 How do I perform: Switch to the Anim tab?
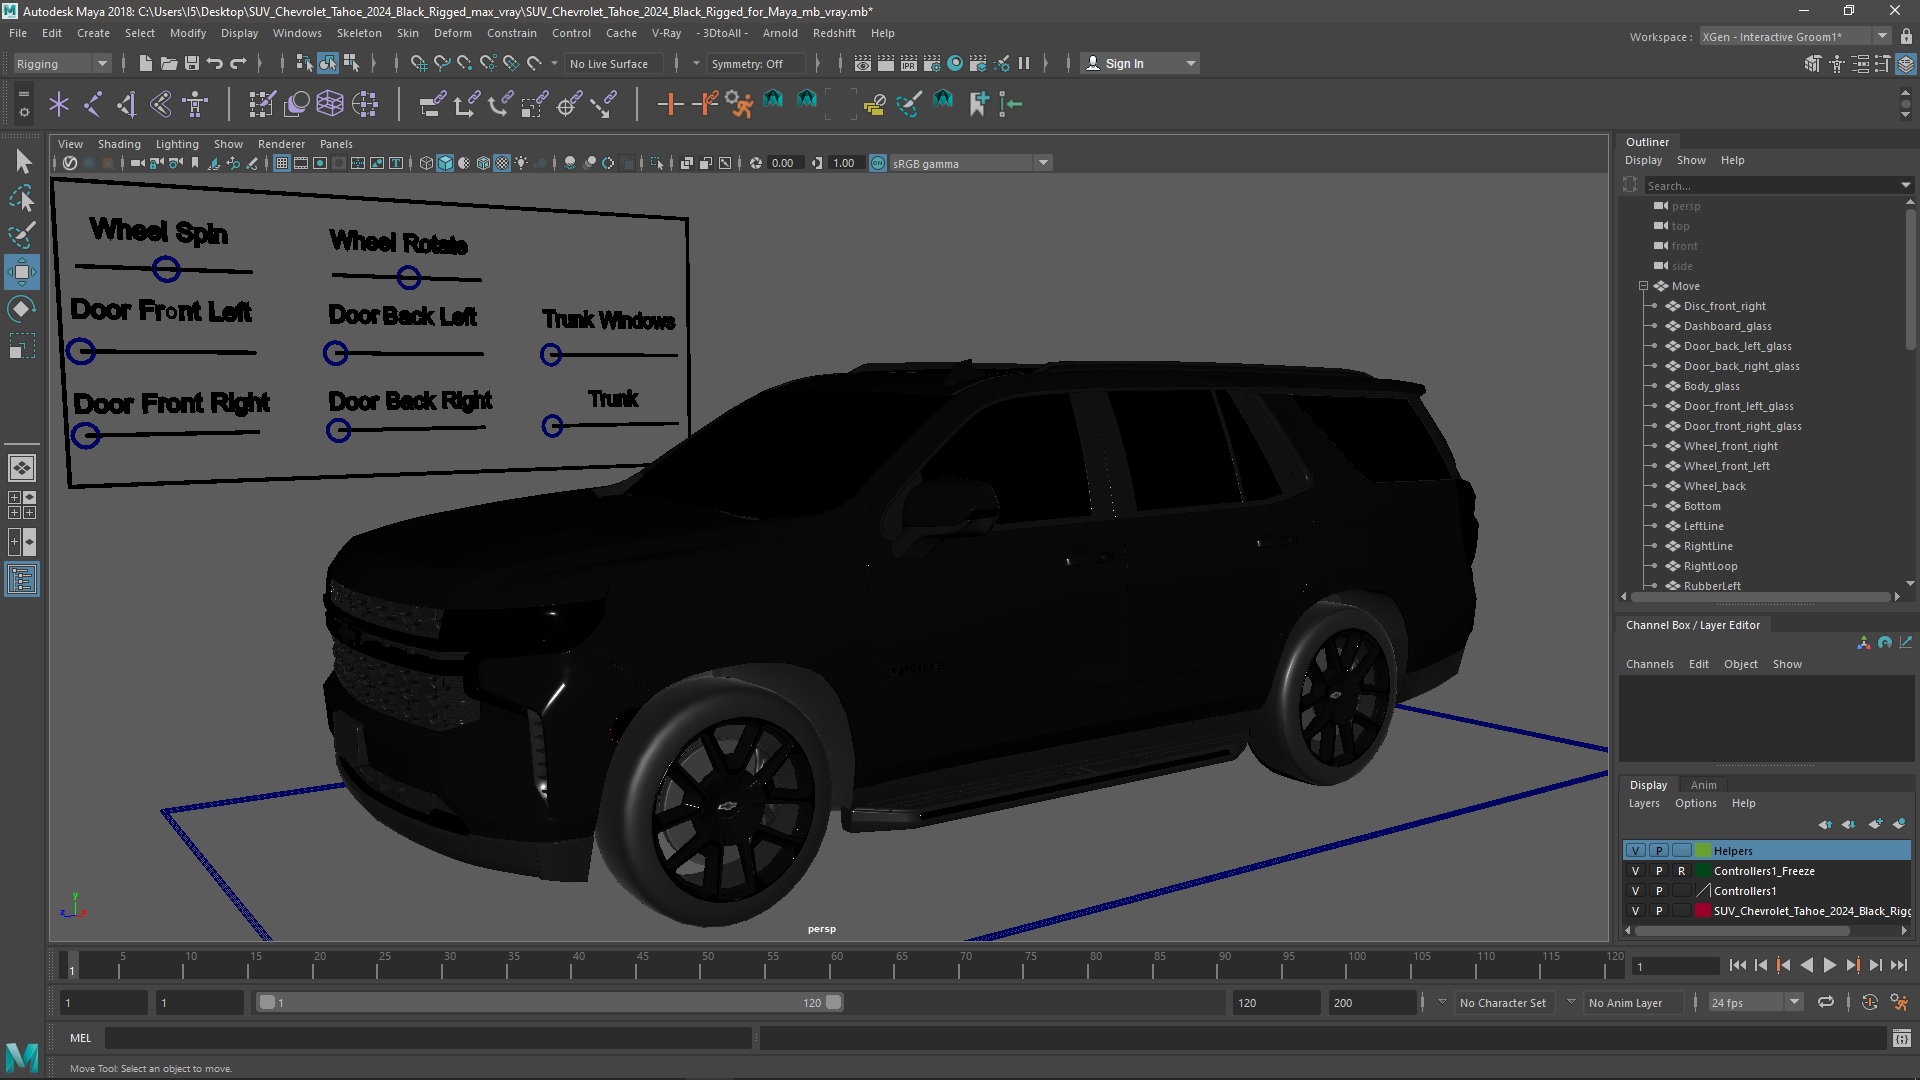tap(1703, 785)
